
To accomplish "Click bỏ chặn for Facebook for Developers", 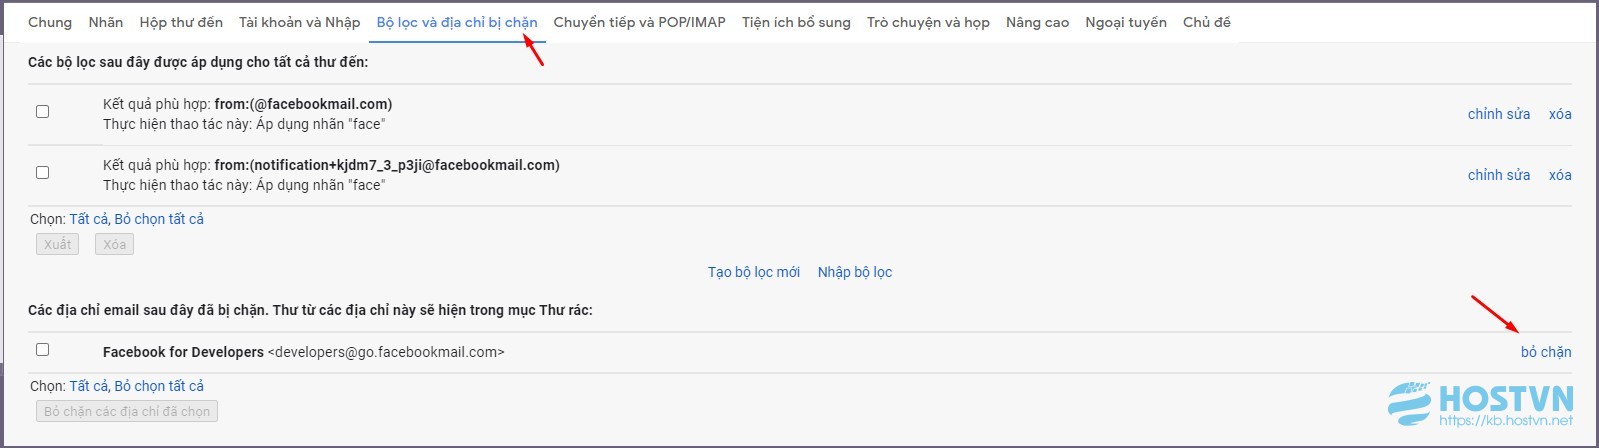I will [1546, 352].
